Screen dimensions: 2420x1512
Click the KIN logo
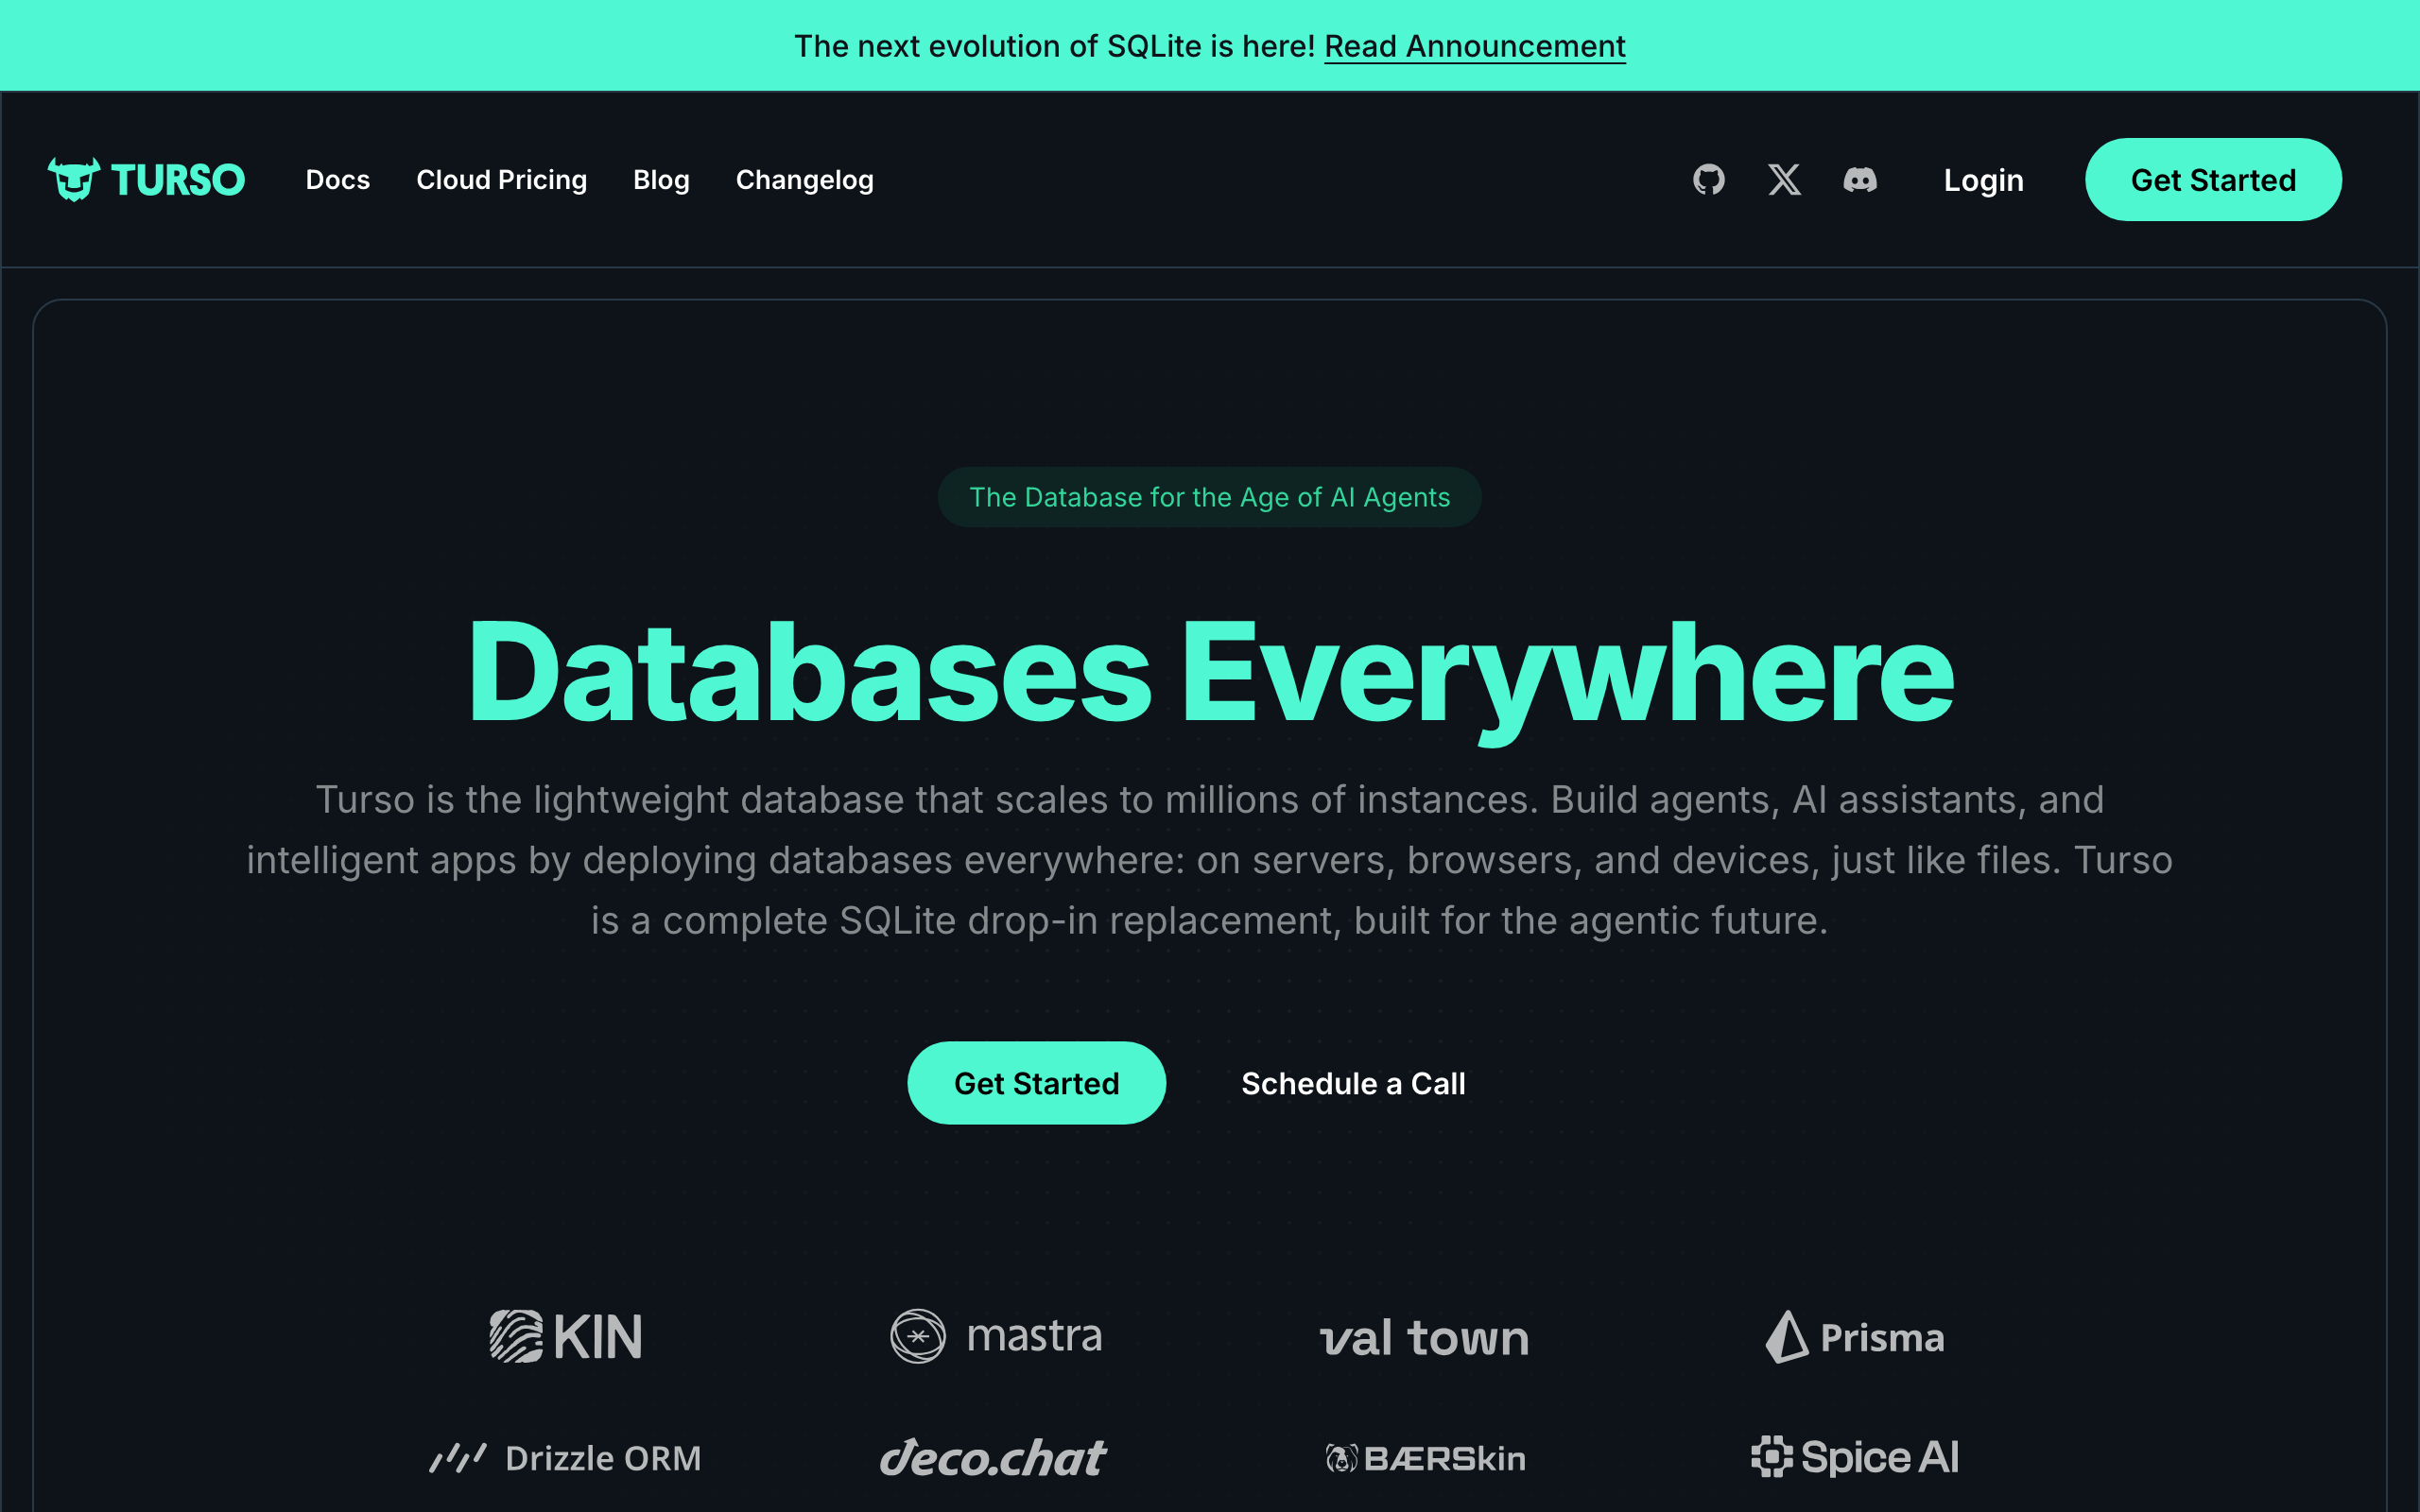coord(566,1336)
